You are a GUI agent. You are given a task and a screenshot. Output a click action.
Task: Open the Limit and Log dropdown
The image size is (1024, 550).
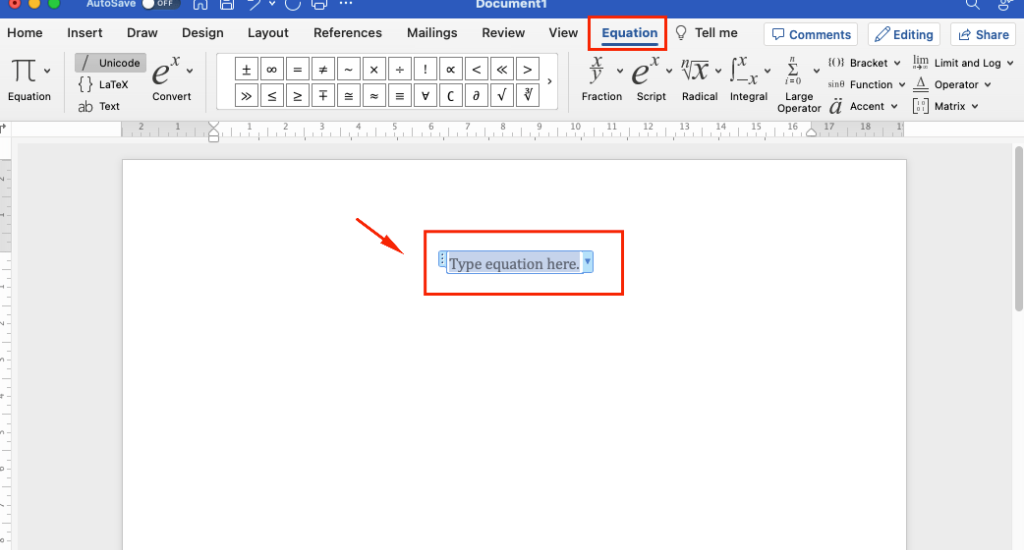click(963, 63)
